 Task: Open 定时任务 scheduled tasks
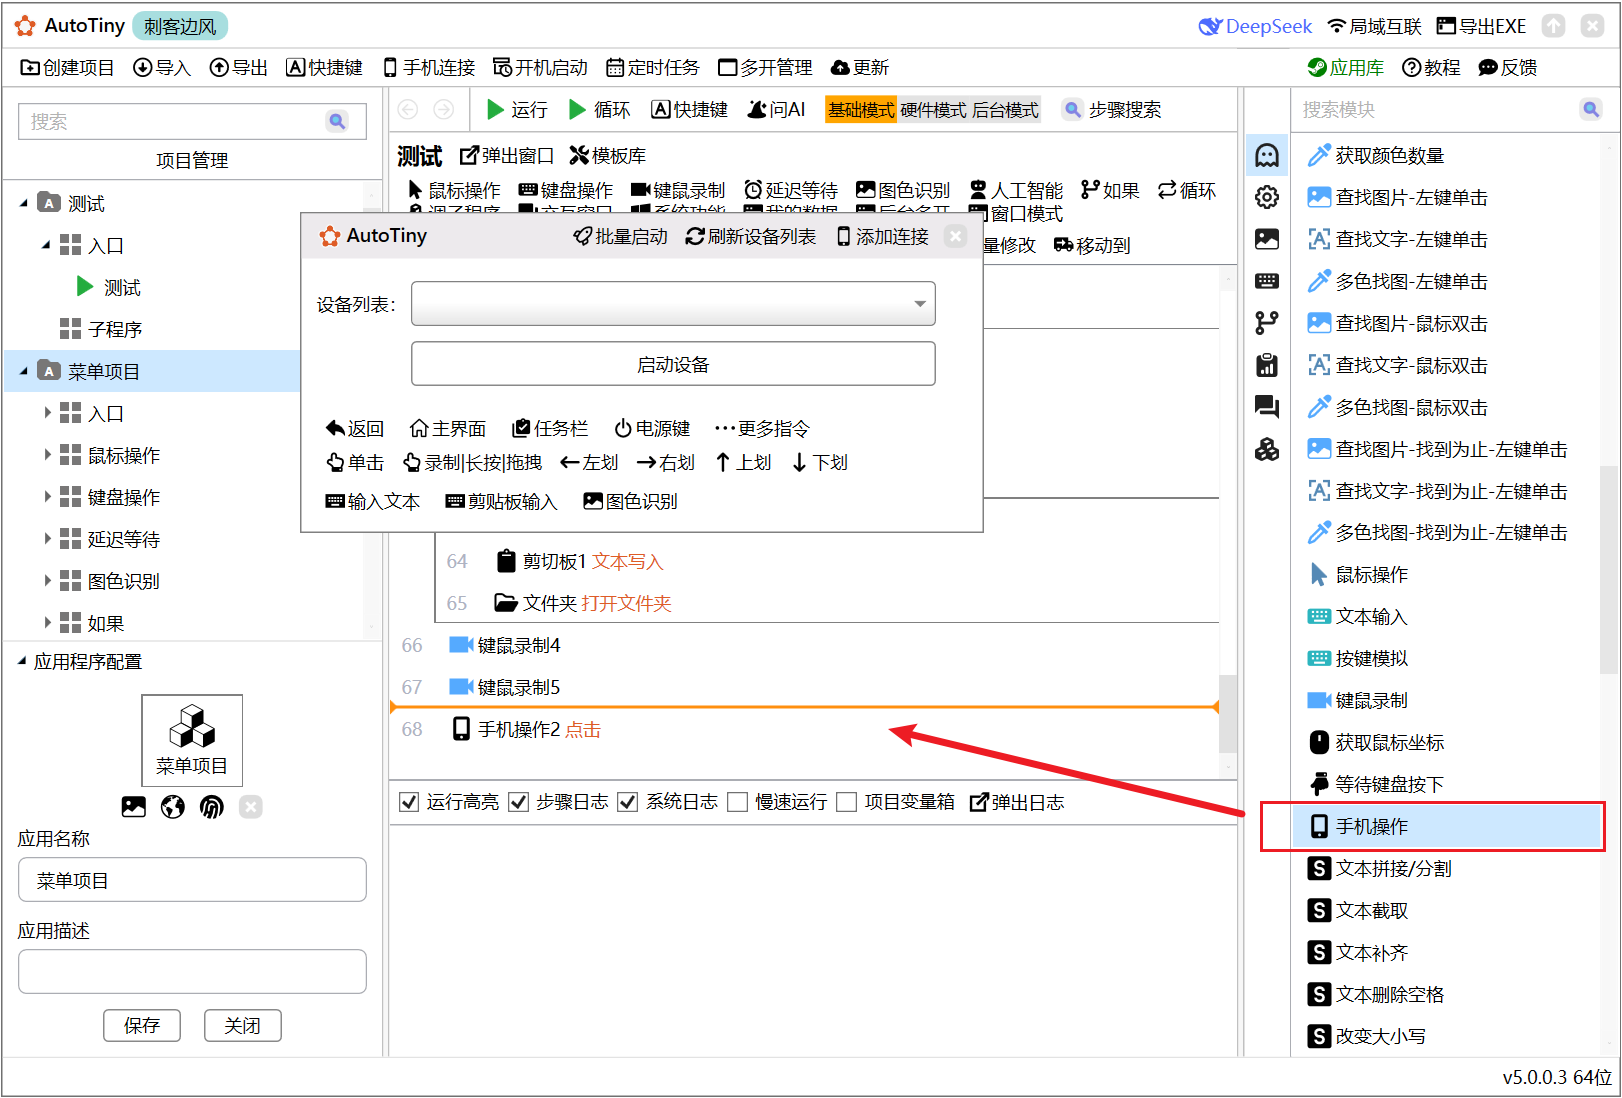[653, 68]
